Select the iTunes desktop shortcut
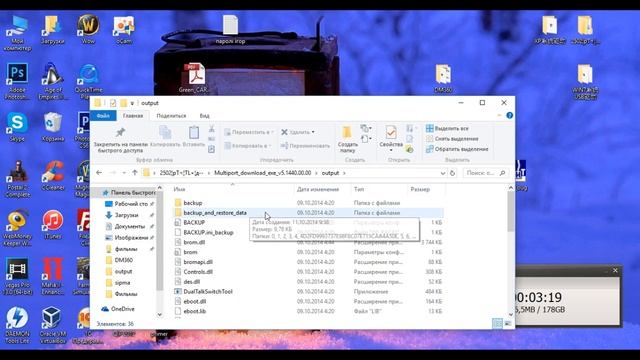Image resolution: width=640 pixels, height=360 pixels. click(52, 224)
